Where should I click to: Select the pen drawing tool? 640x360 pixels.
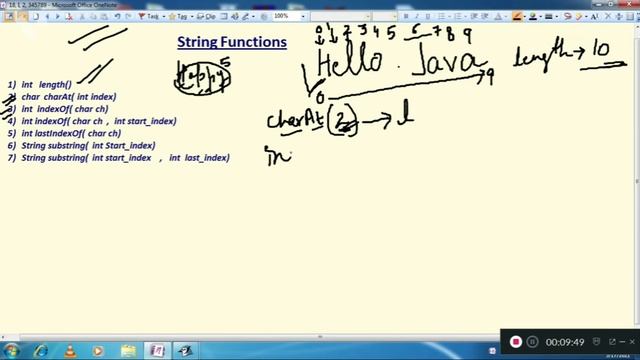(245, 16)
